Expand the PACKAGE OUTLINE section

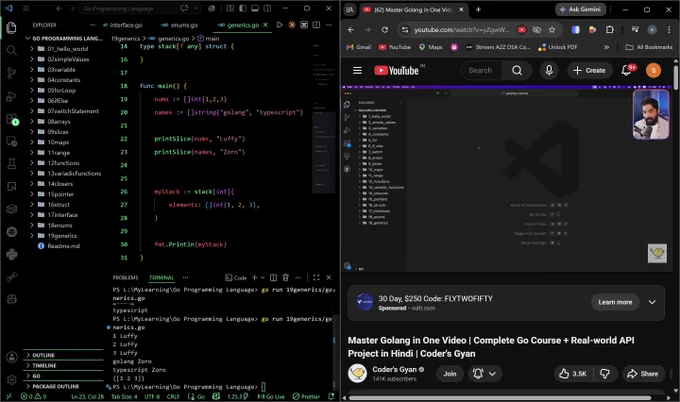[63, 386]
